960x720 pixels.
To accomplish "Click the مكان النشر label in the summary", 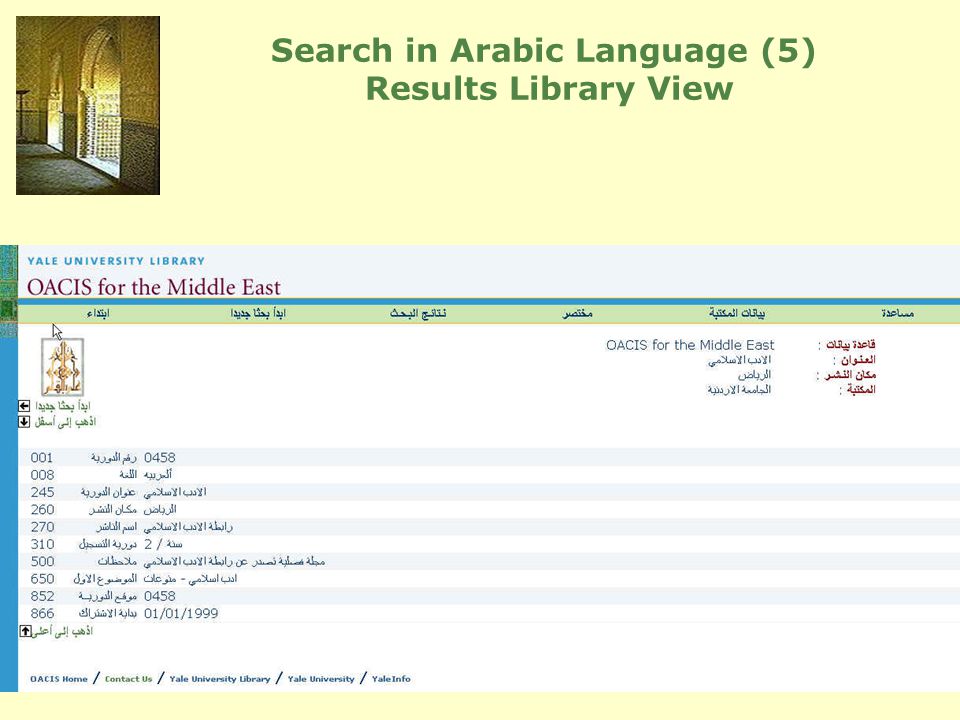I will point(850,375).
